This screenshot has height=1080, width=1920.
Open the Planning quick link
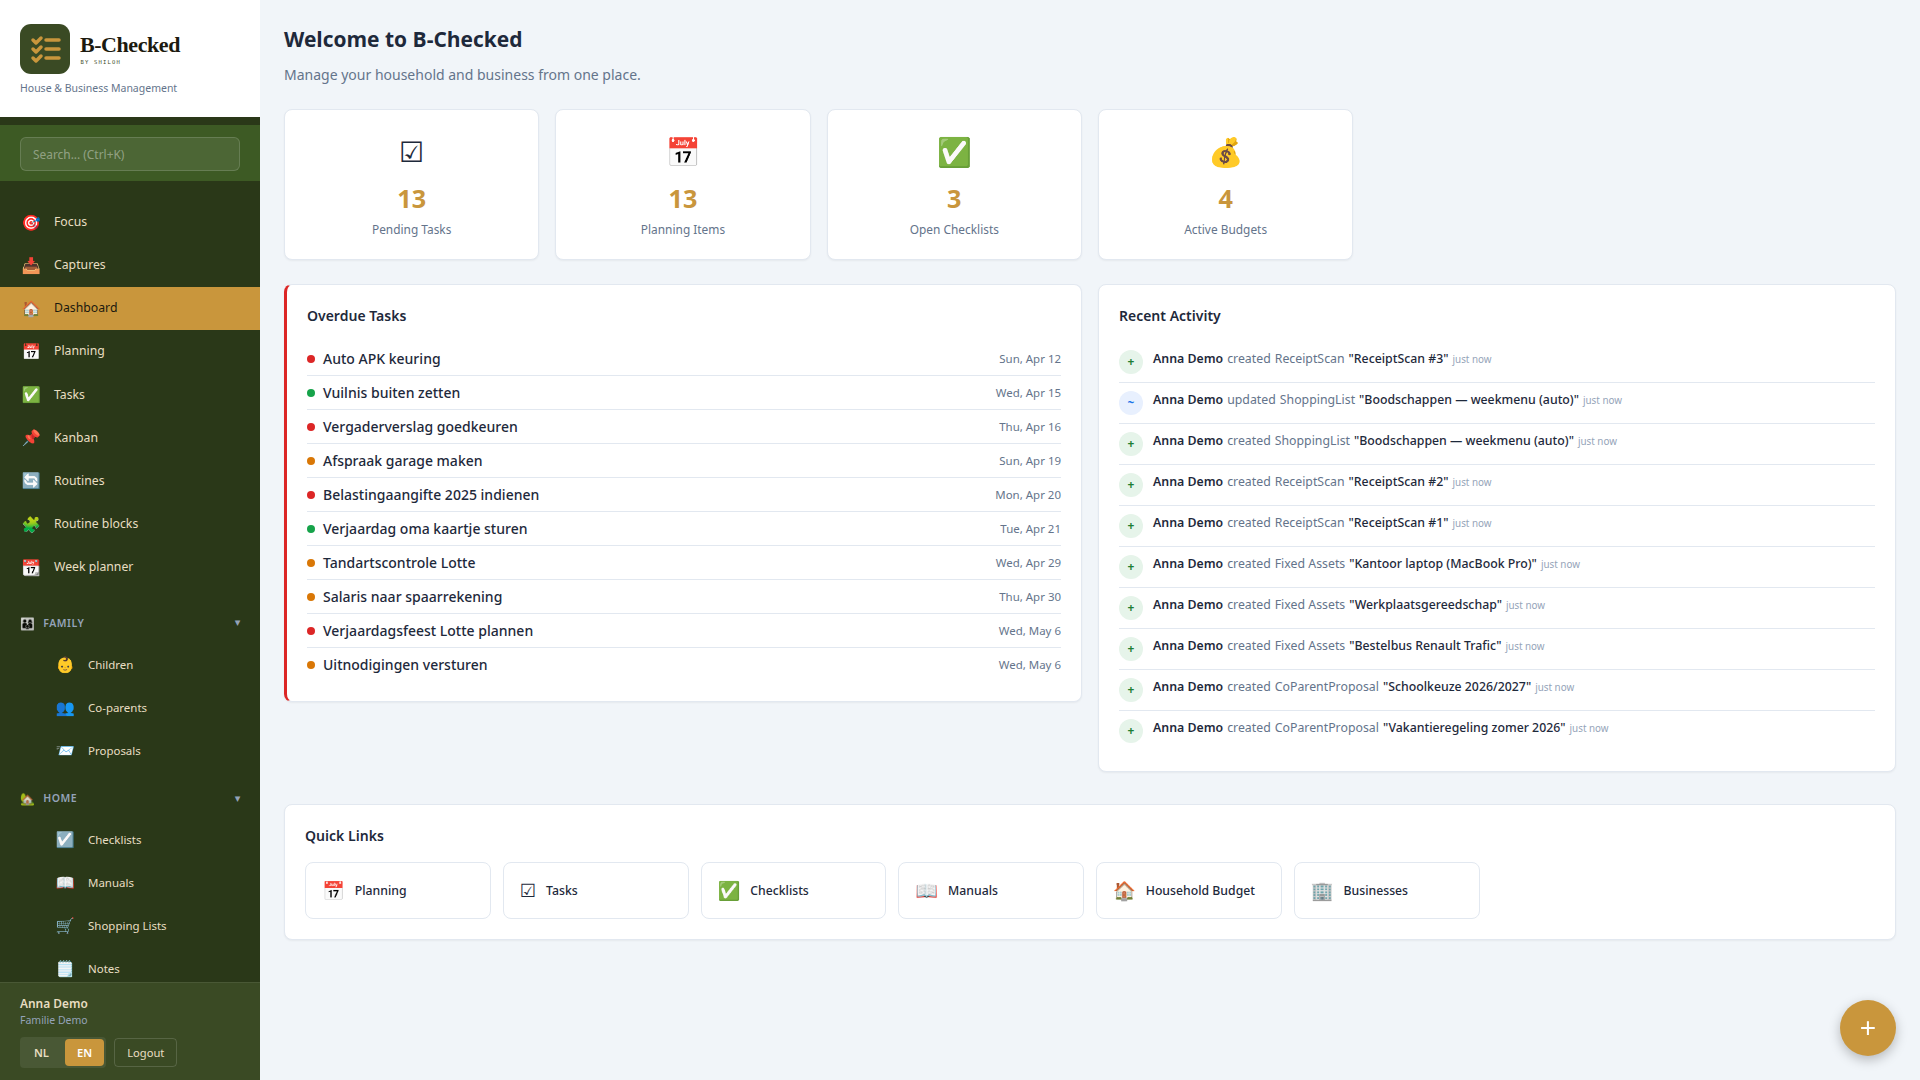click(398, 891)
